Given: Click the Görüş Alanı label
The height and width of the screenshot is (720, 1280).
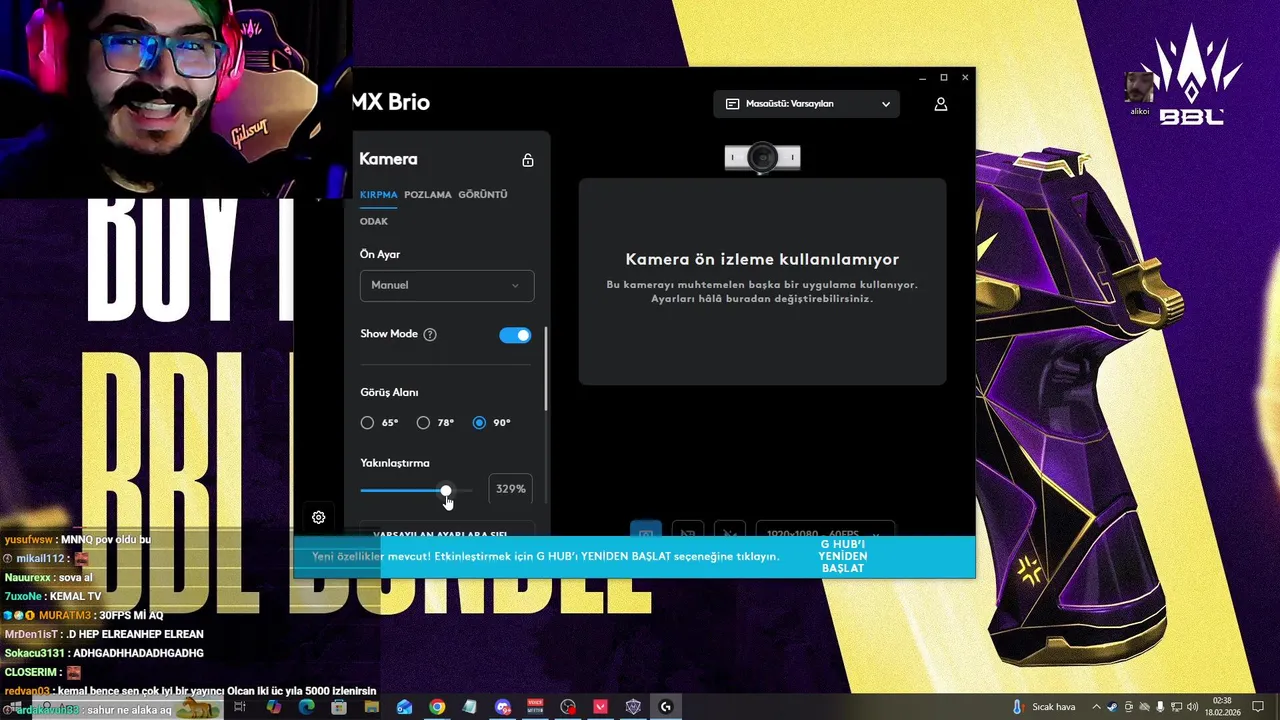Looking at the screenshot, I should point(389,393).
